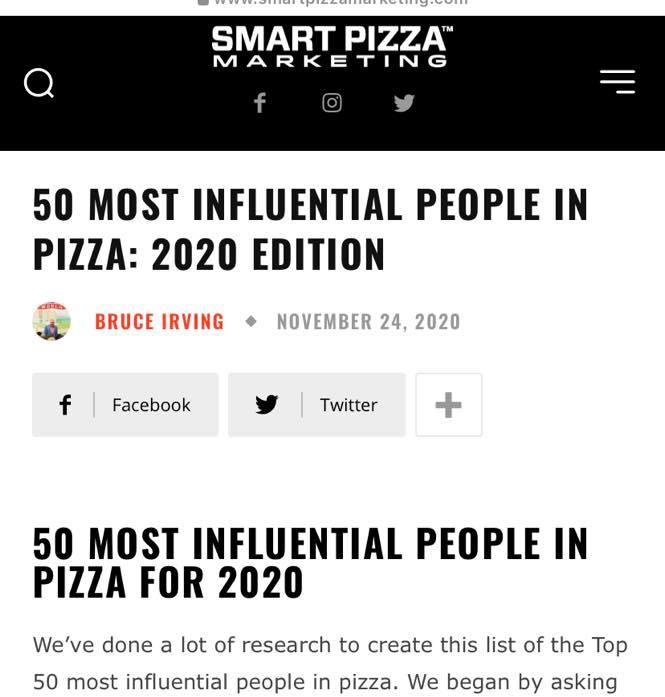Click the Smart Pizza Marketing logo
This screenshot has height=697, width=665.
331,47
